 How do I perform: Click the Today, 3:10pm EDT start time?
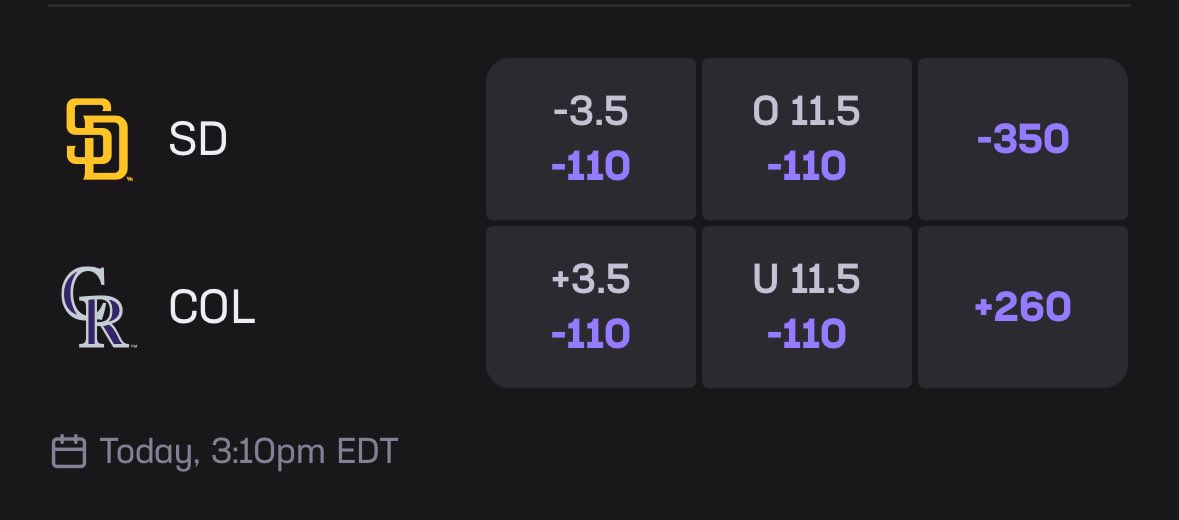[249, 452]
